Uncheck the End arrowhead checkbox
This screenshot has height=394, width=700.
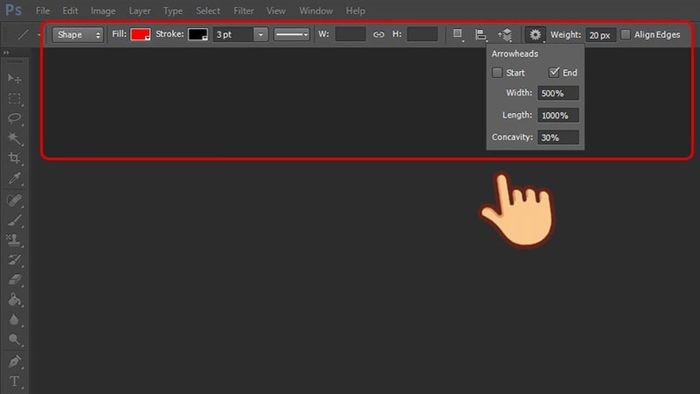(554, 72)
